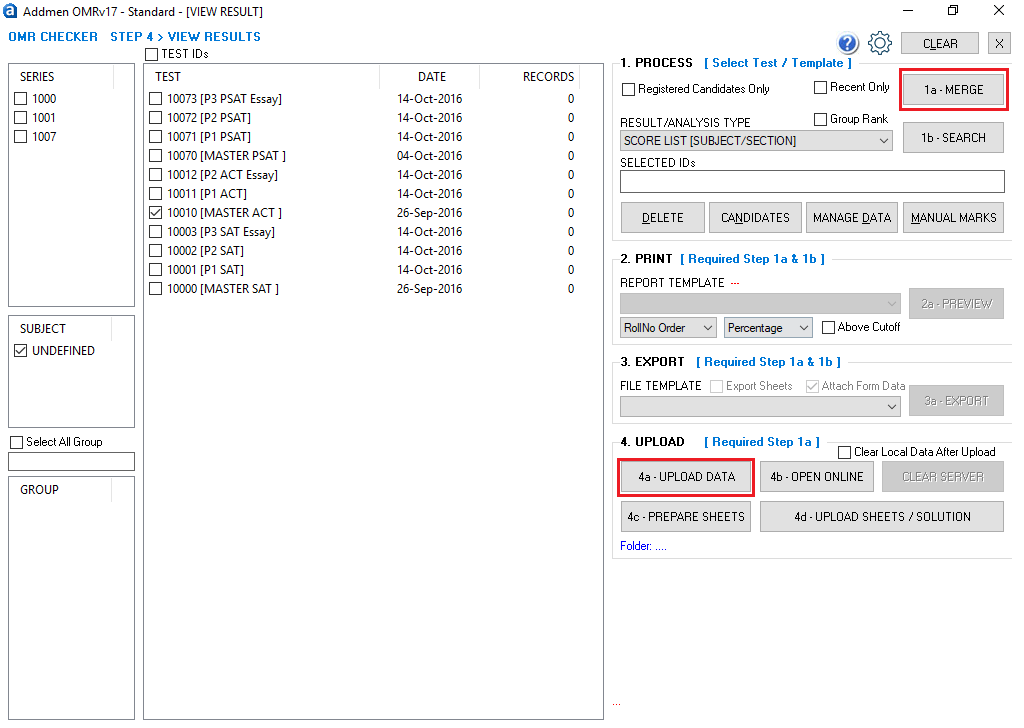1024x728 pixels.
Task: Click inside the SELECTED IDs input field
Action: [x=811, y=181]
